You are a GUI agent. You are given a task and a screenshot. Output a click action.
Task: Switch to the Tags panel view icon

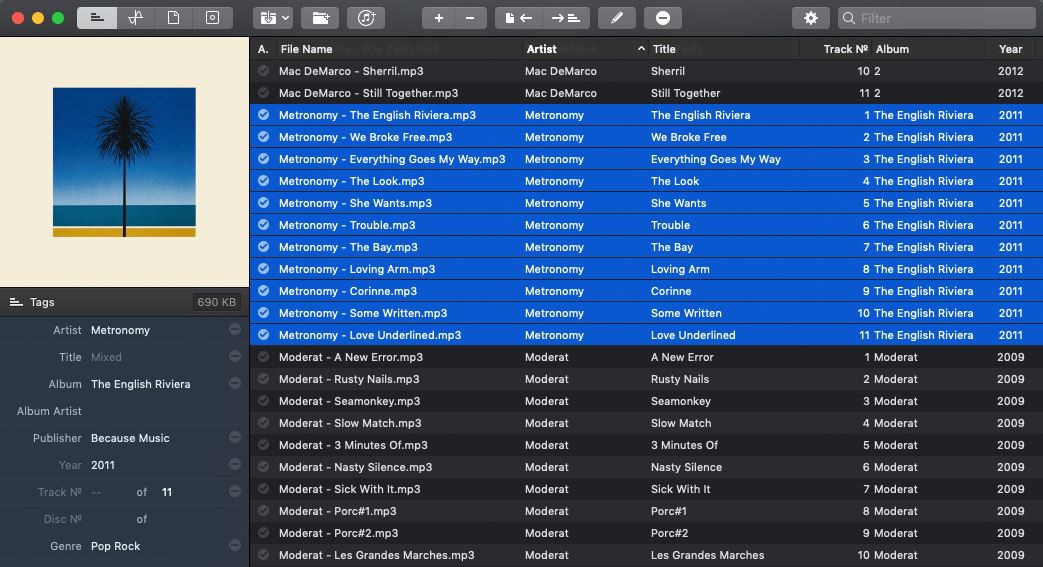point(97,18)
